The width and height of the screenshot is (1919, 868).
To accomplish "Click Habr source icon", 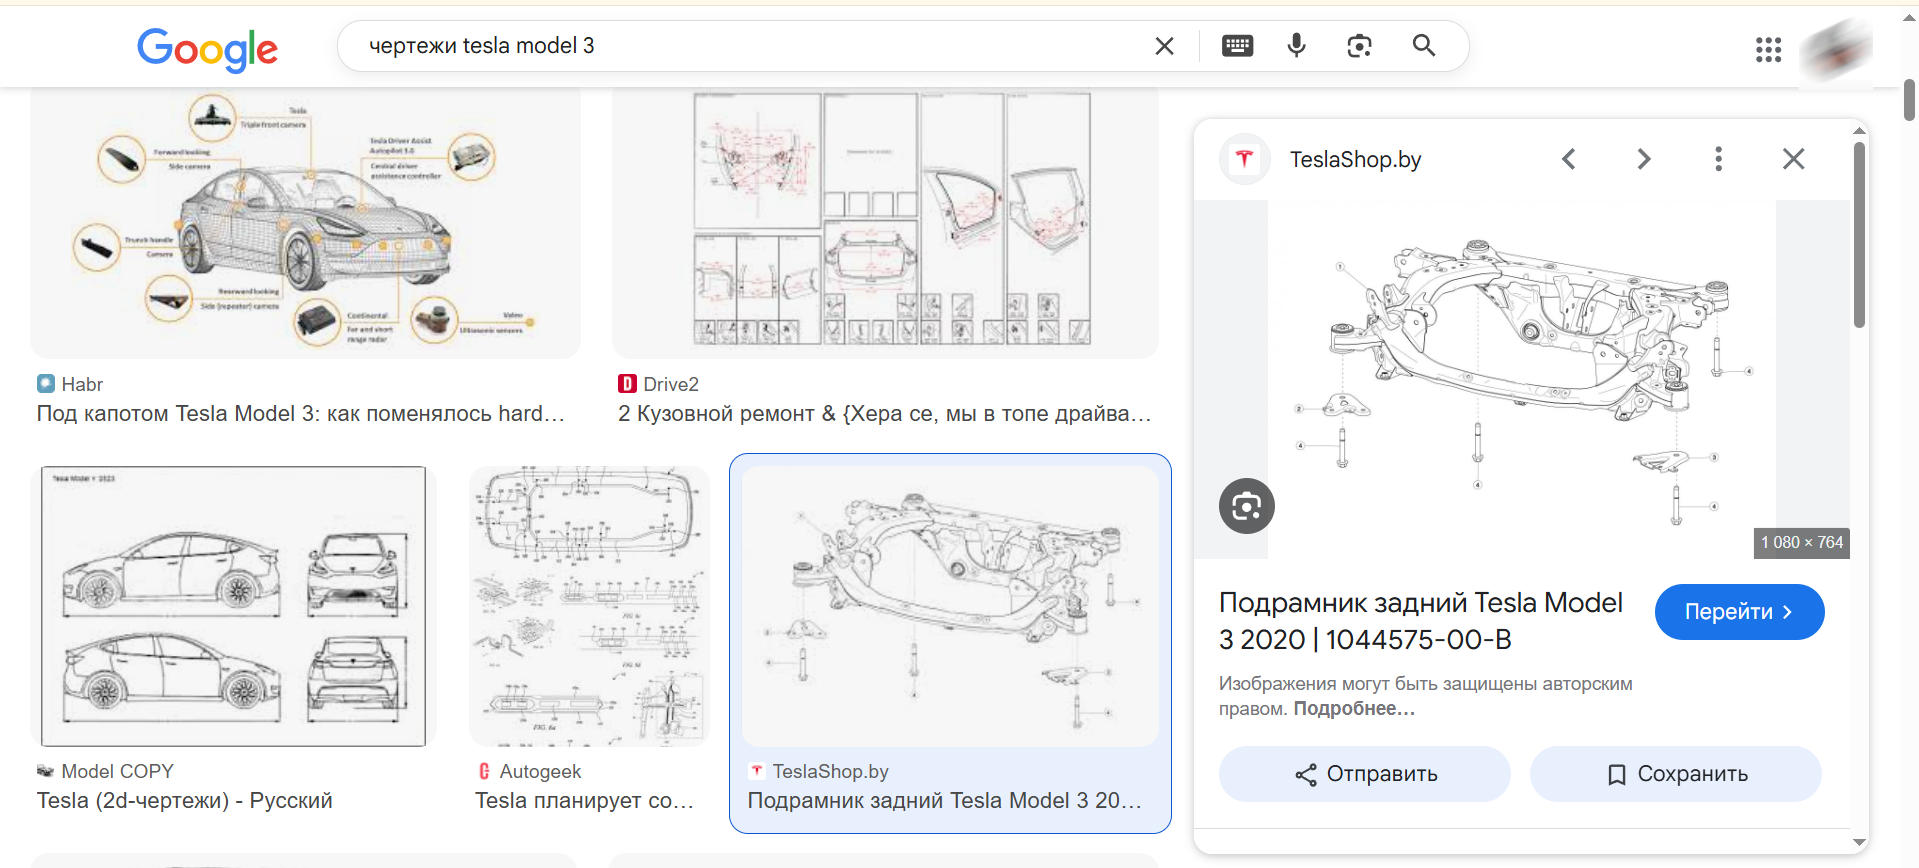I will point(46,384).
